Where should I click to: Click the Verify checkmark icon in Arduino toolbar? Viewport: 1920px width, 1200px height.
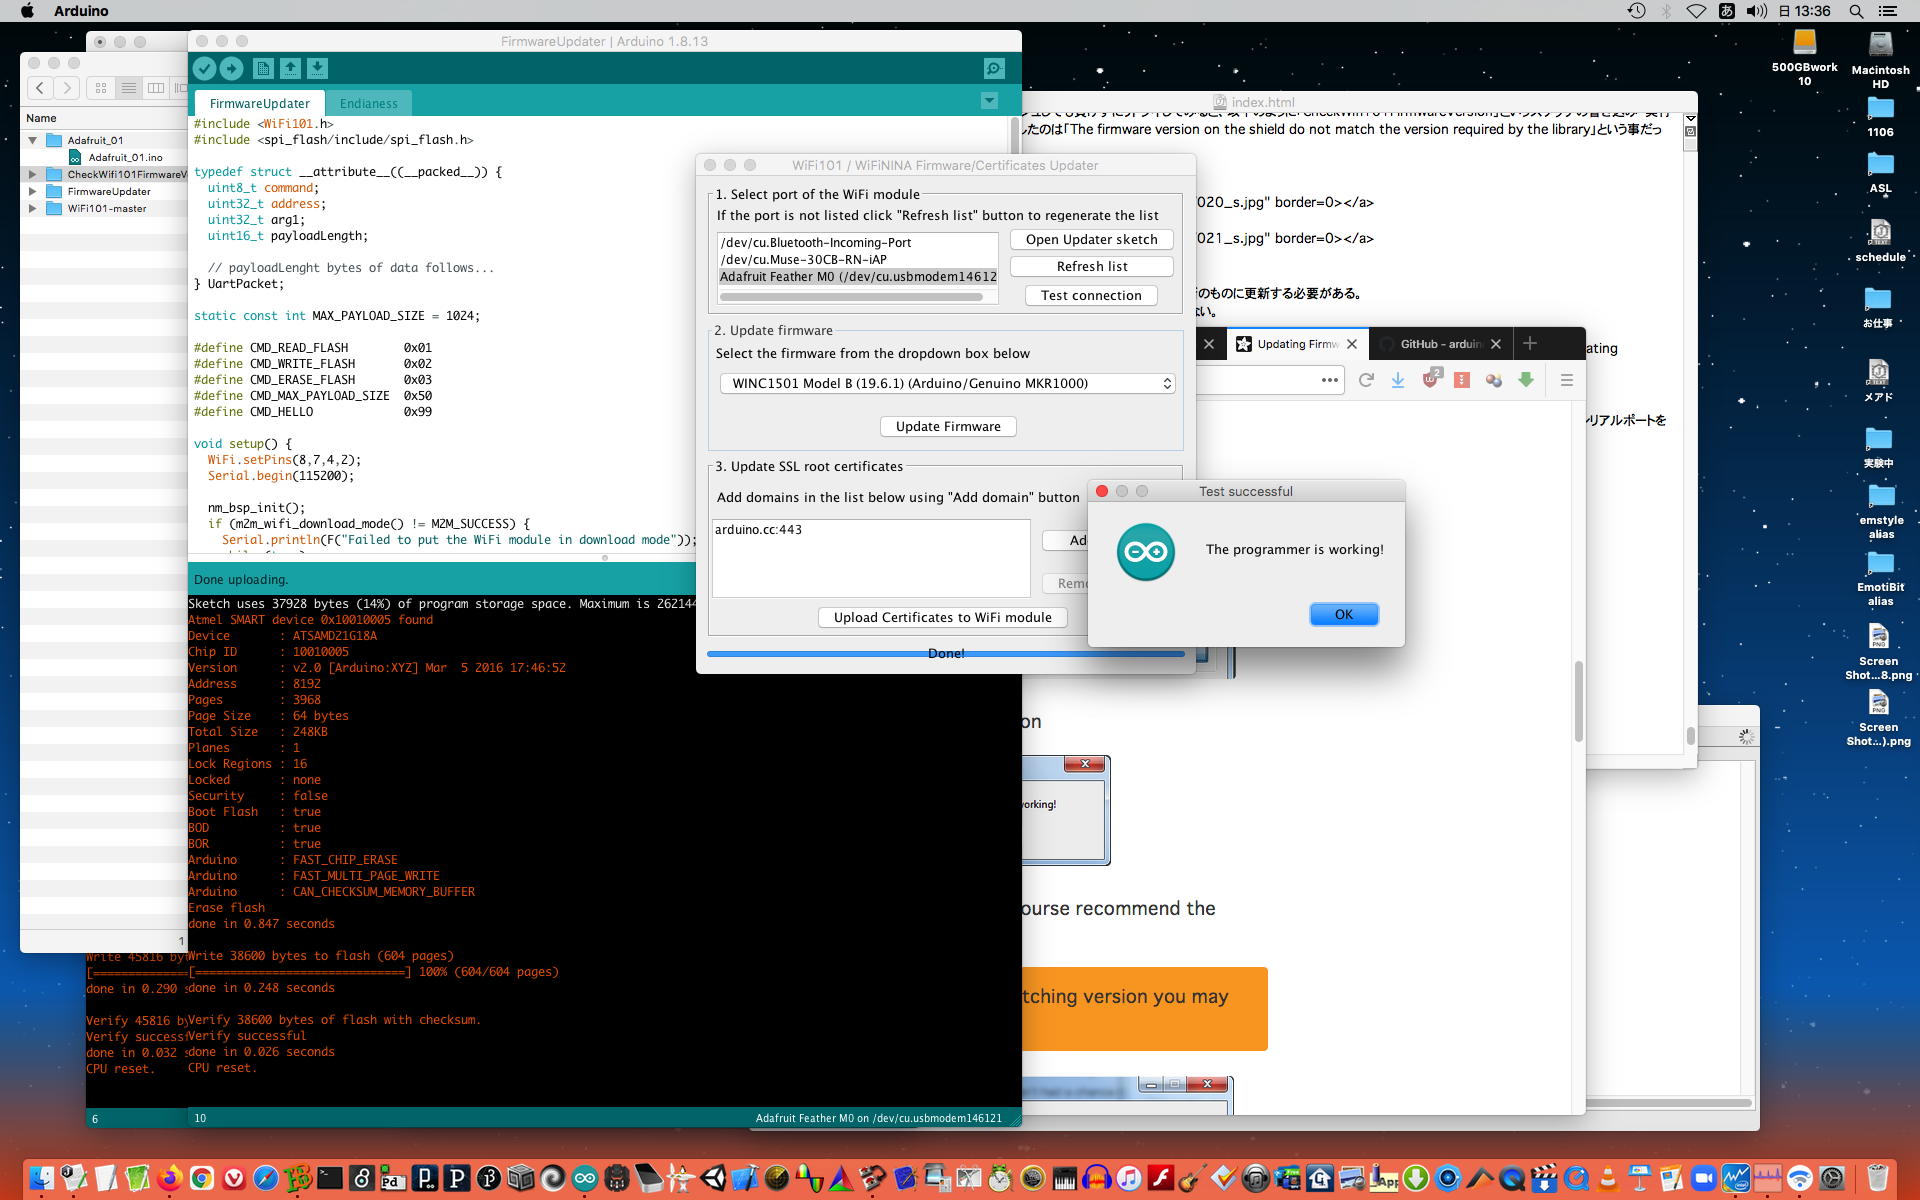204,68
